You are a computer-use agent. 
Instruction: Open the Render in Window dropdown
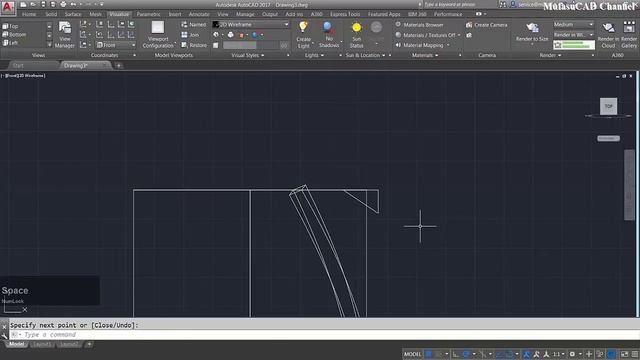point(573,35)
